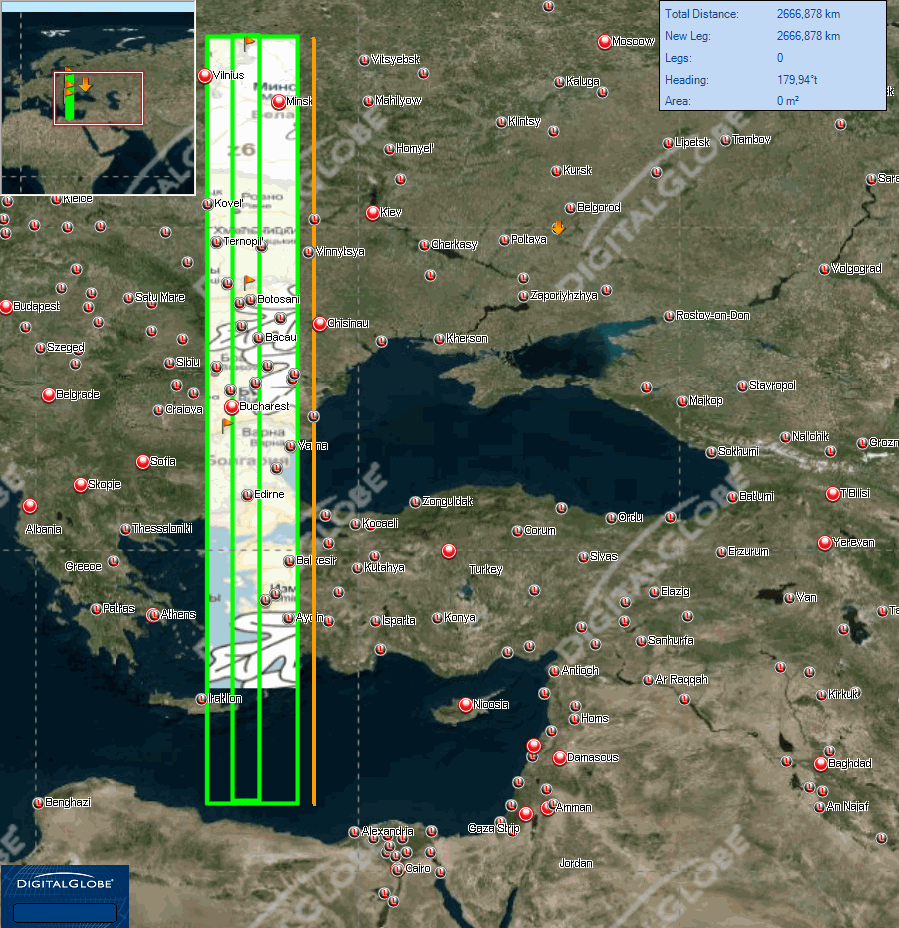Click the Vilnius red marker

(204, 75)
